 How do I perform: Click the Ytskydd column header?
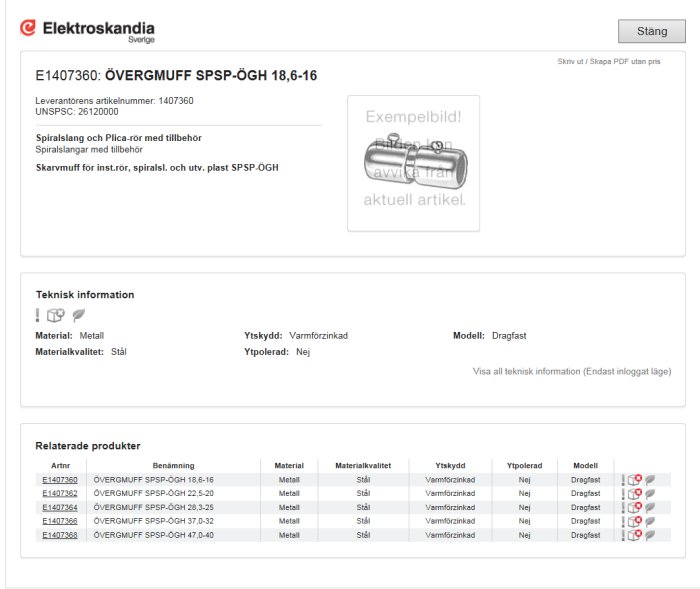[x=450, y=466]
